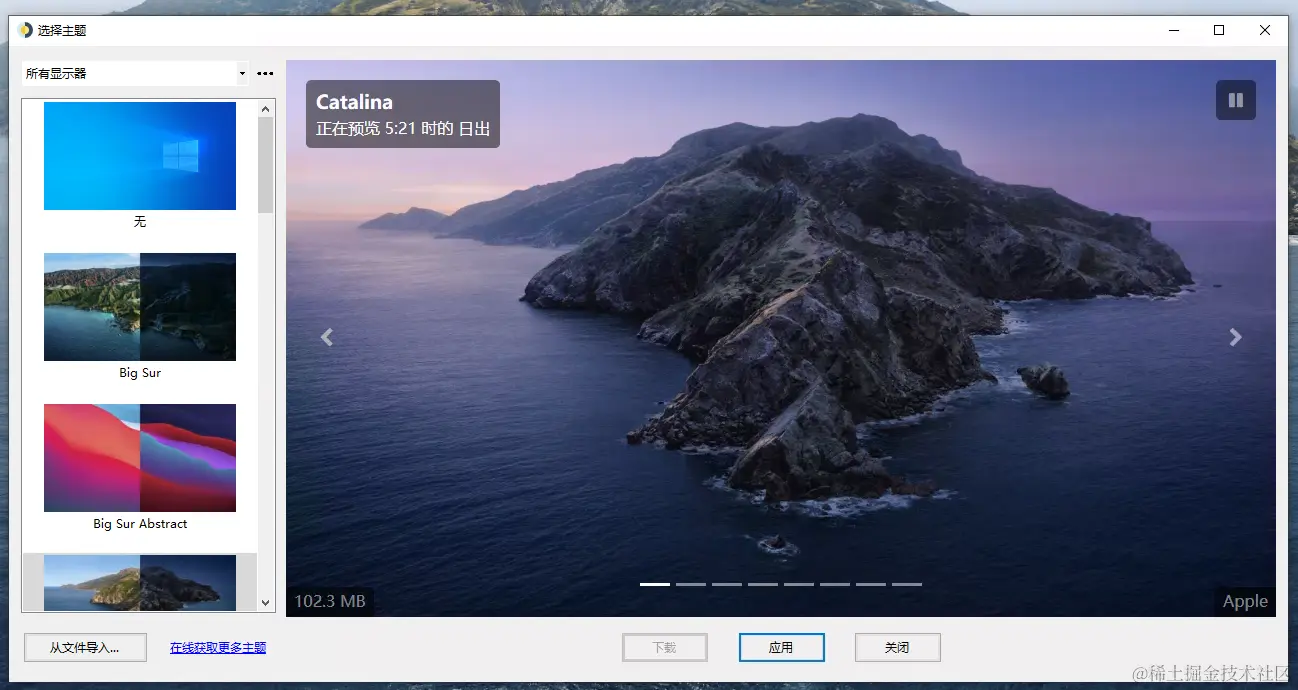
Task: Maximize the 选择主题 window
Action: click(1219, 30)
